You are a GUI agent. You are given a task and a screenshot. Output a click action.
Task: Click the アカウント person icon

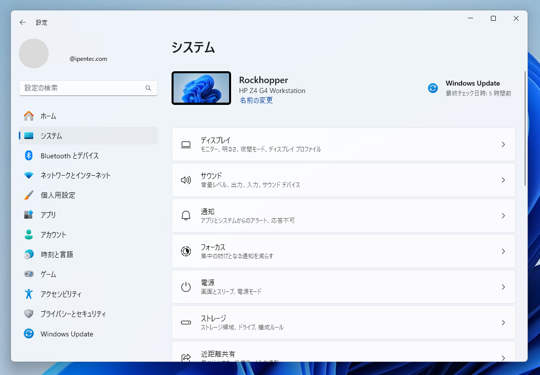pos(29,235)
